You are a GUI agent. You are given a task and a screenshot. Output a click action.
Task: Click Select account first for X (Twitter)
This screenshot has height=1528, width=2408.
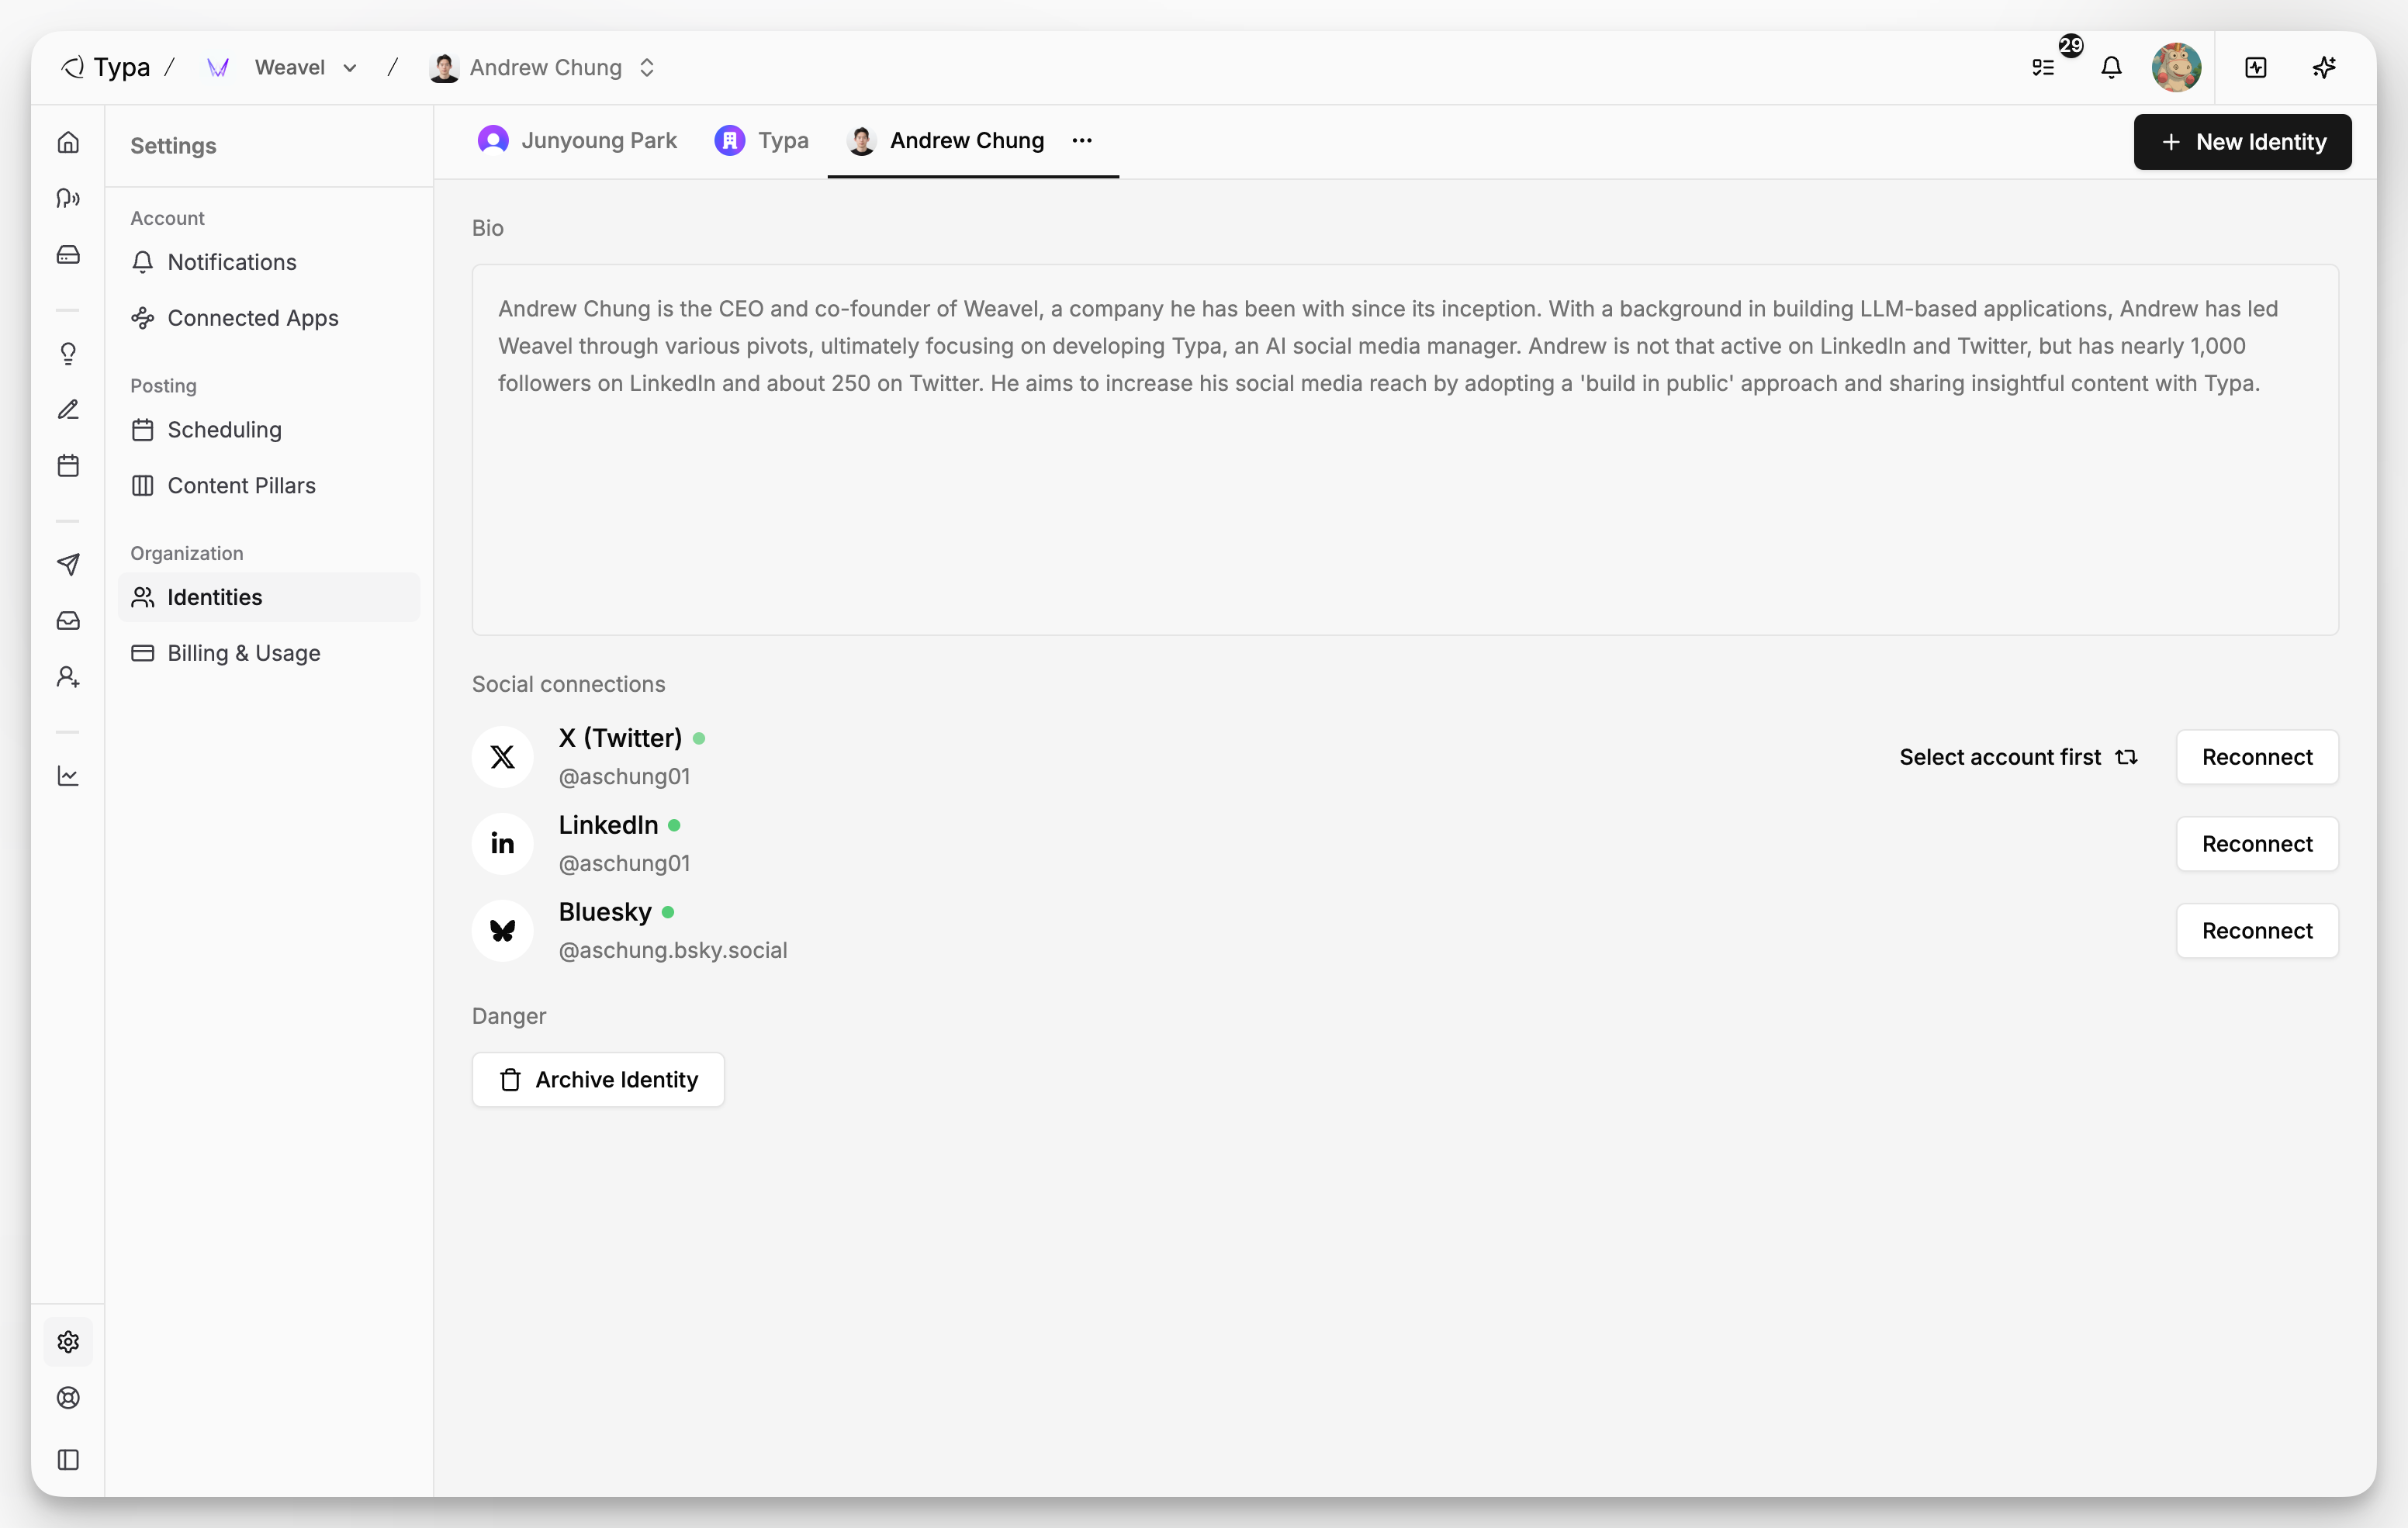pos(2018,757)
